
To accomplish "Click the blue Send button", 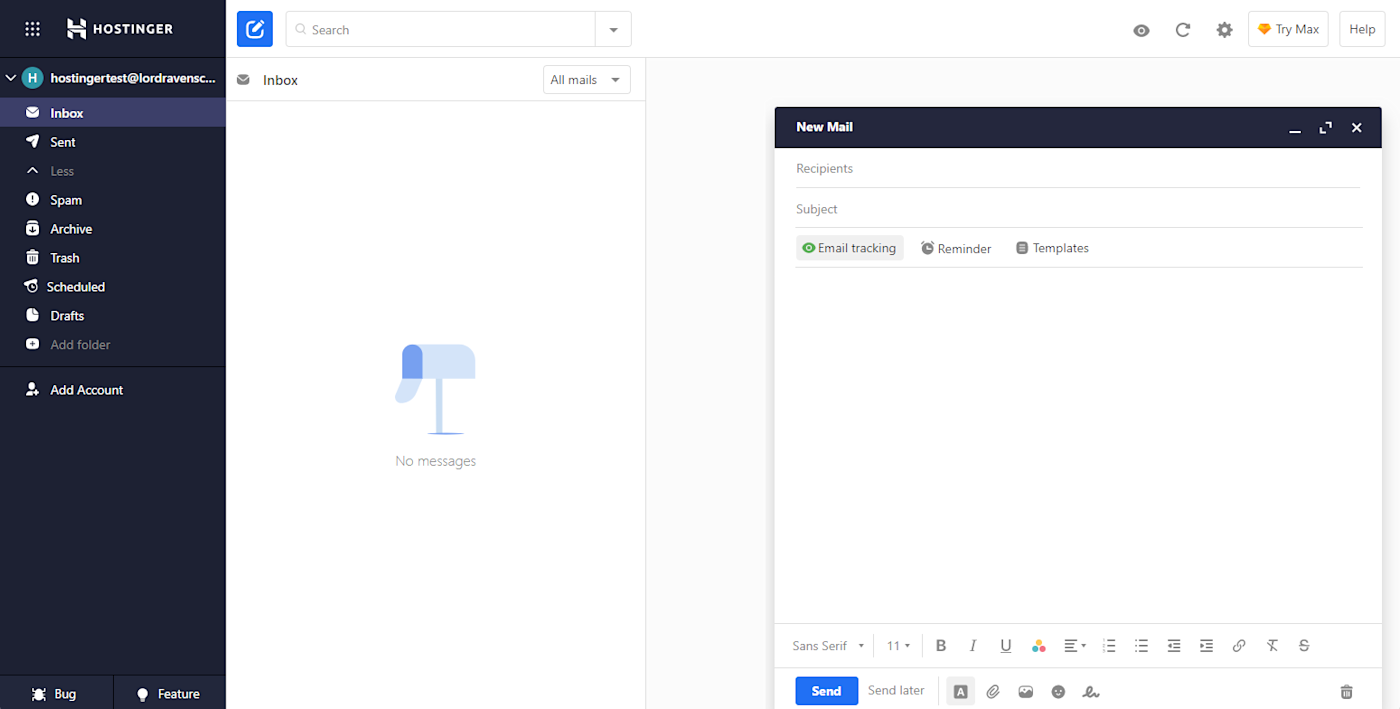I will [x=827, y=691].
